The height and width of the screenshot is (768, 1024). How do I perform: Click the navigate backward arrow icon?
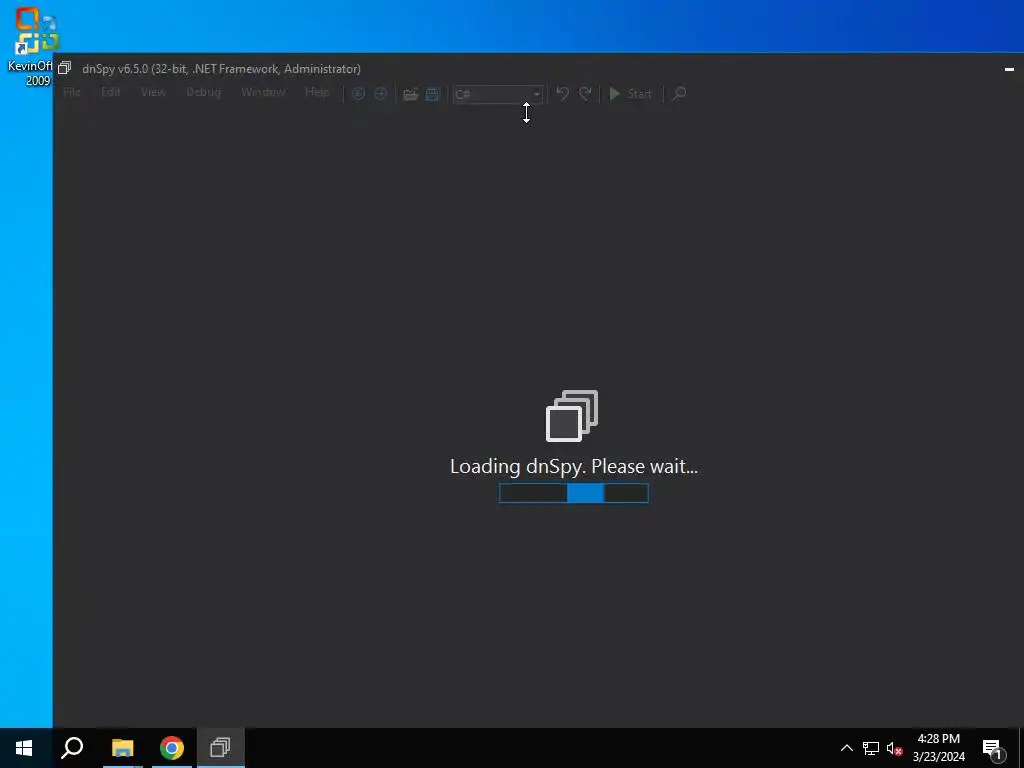pyautogui.click(x=358, y=94)
